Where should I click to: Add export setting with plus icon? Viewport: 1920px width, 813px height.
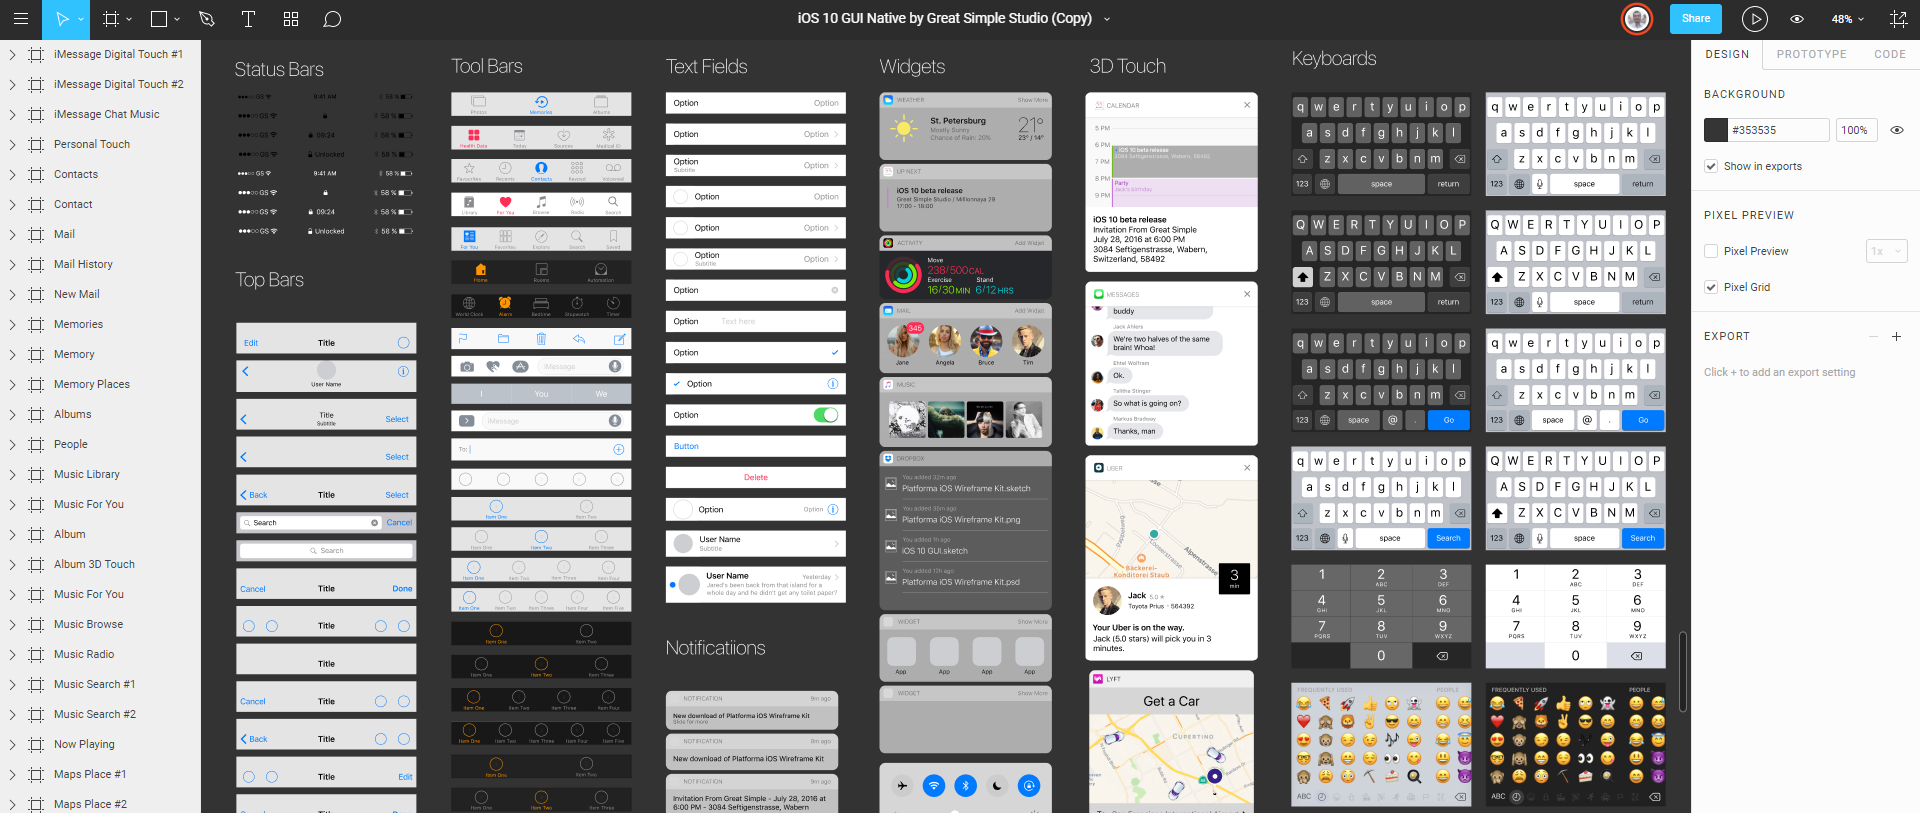coord(1896,336)
